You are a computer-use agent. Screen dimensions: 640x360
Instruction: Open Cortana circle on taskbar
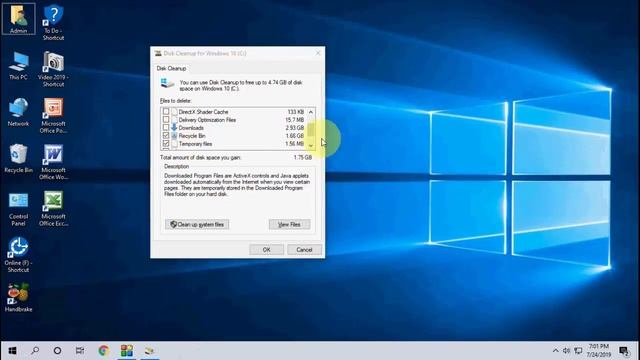coord(58,351)
